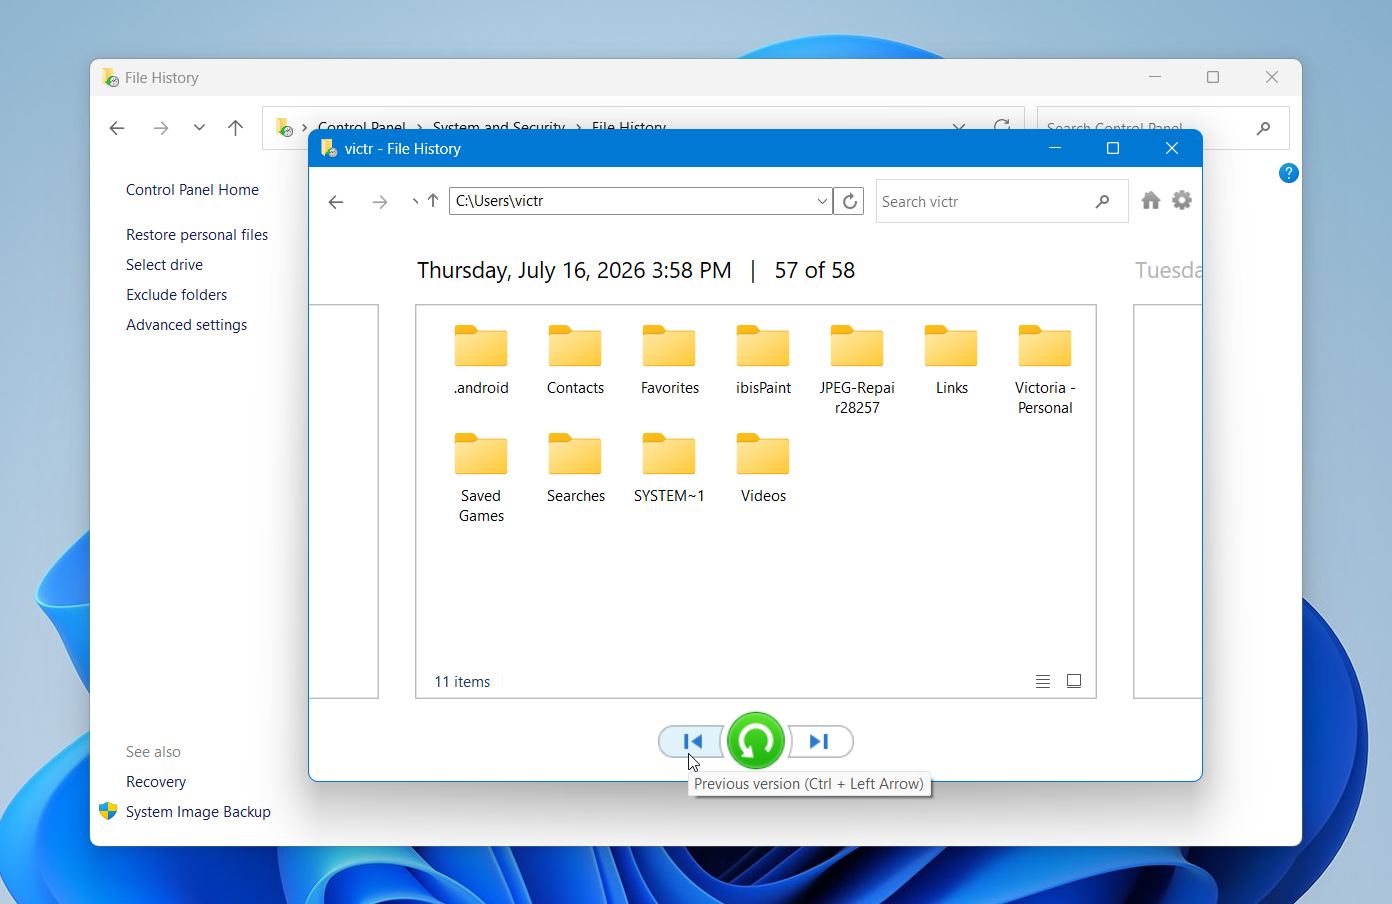This screenshot has height=904, width=1392.
Task: Switch to details list view
Action: 1043,681
